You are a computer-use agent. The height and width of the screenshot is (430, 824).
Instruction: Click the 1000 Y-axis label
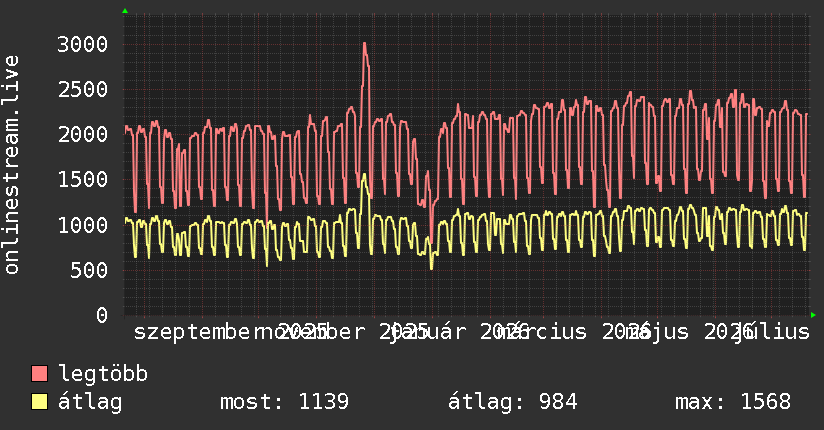(x=83, y=225)
